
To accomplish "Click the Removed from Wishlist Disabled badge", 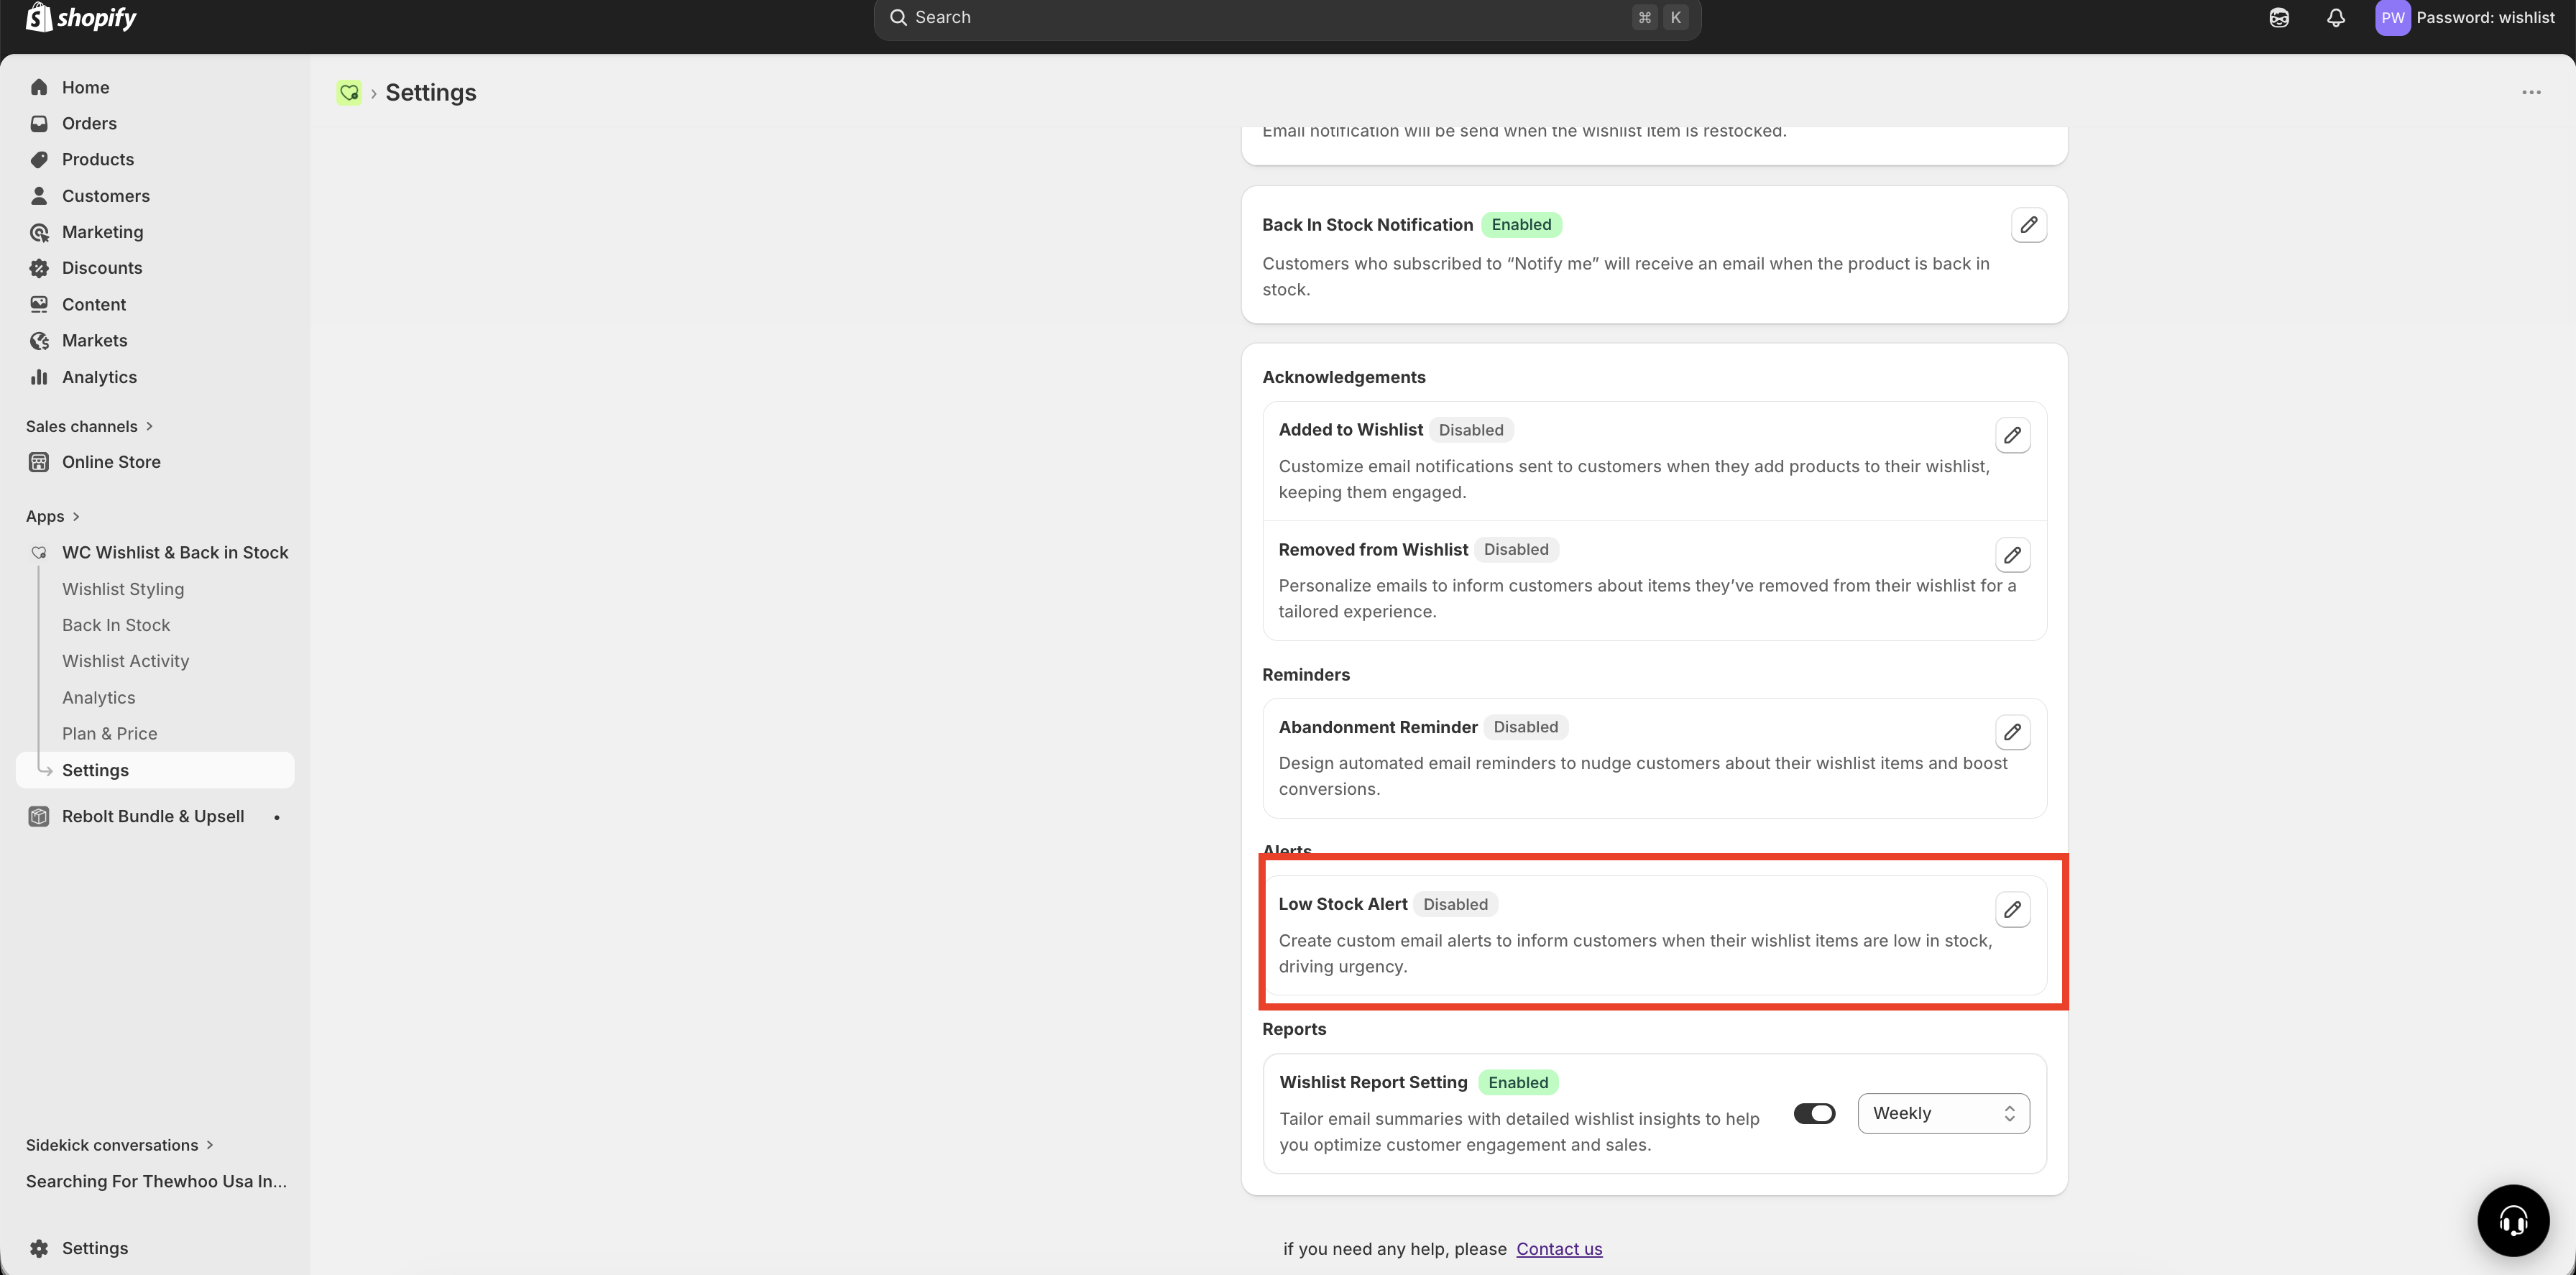I will (1516, 549).
